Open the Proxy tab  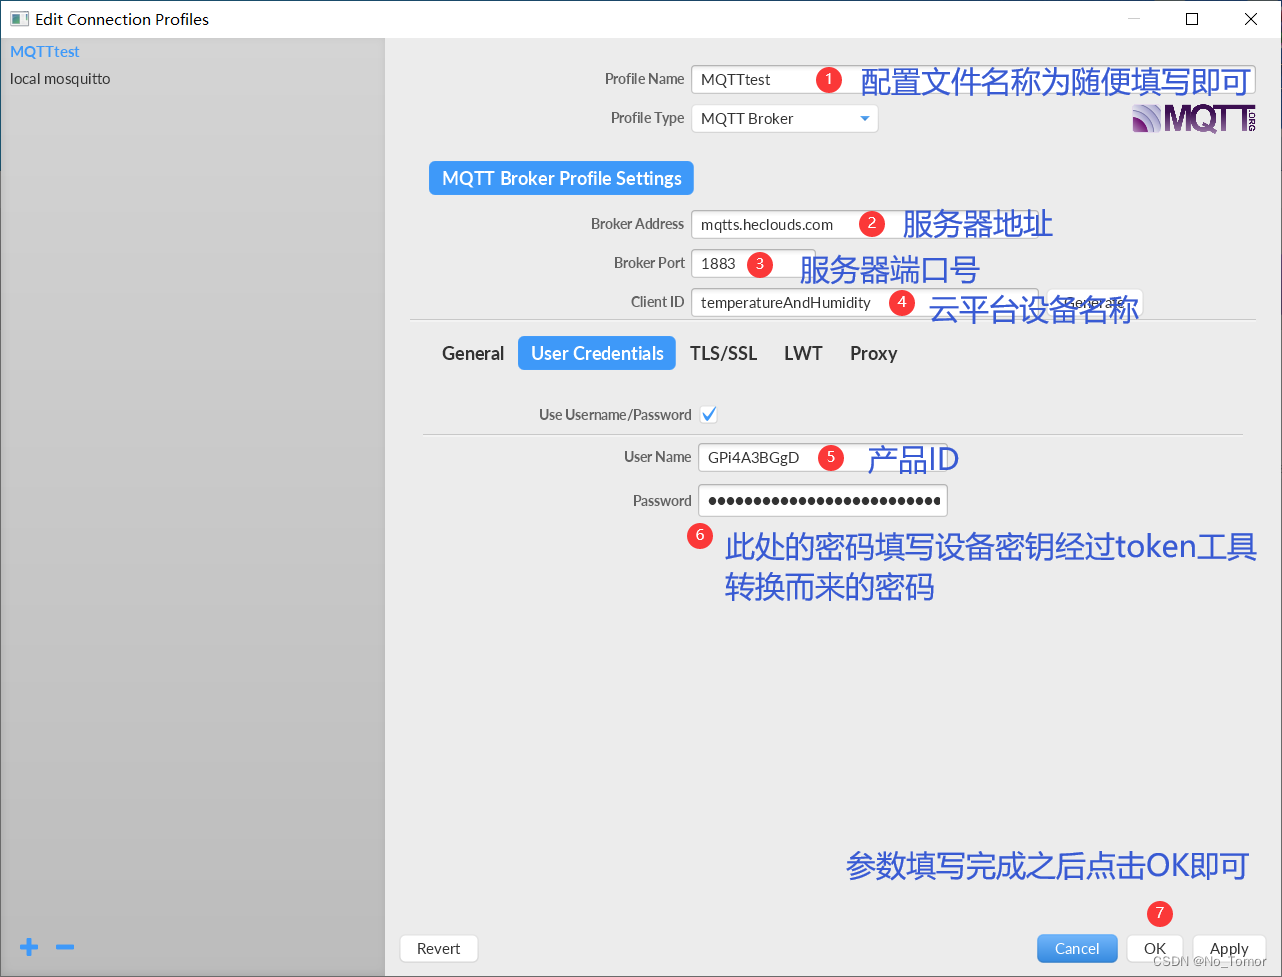(x=873, y=353)
